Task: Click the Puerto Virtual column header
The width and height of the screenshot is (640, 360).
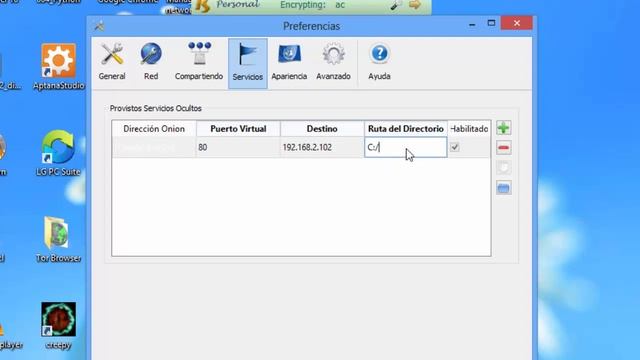Action: coord(238,129)
